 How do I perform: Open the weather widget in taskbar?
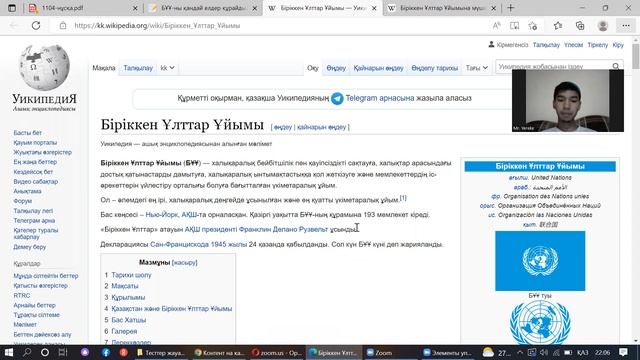pos(496,352)
